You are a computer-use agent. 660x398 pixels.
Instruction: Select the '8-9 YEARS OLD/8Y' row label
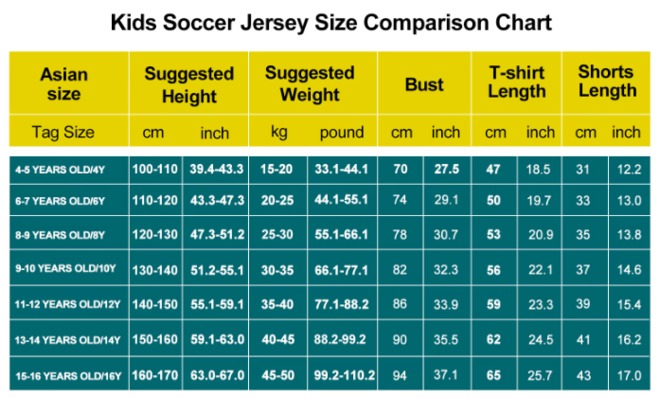(60, 235)
